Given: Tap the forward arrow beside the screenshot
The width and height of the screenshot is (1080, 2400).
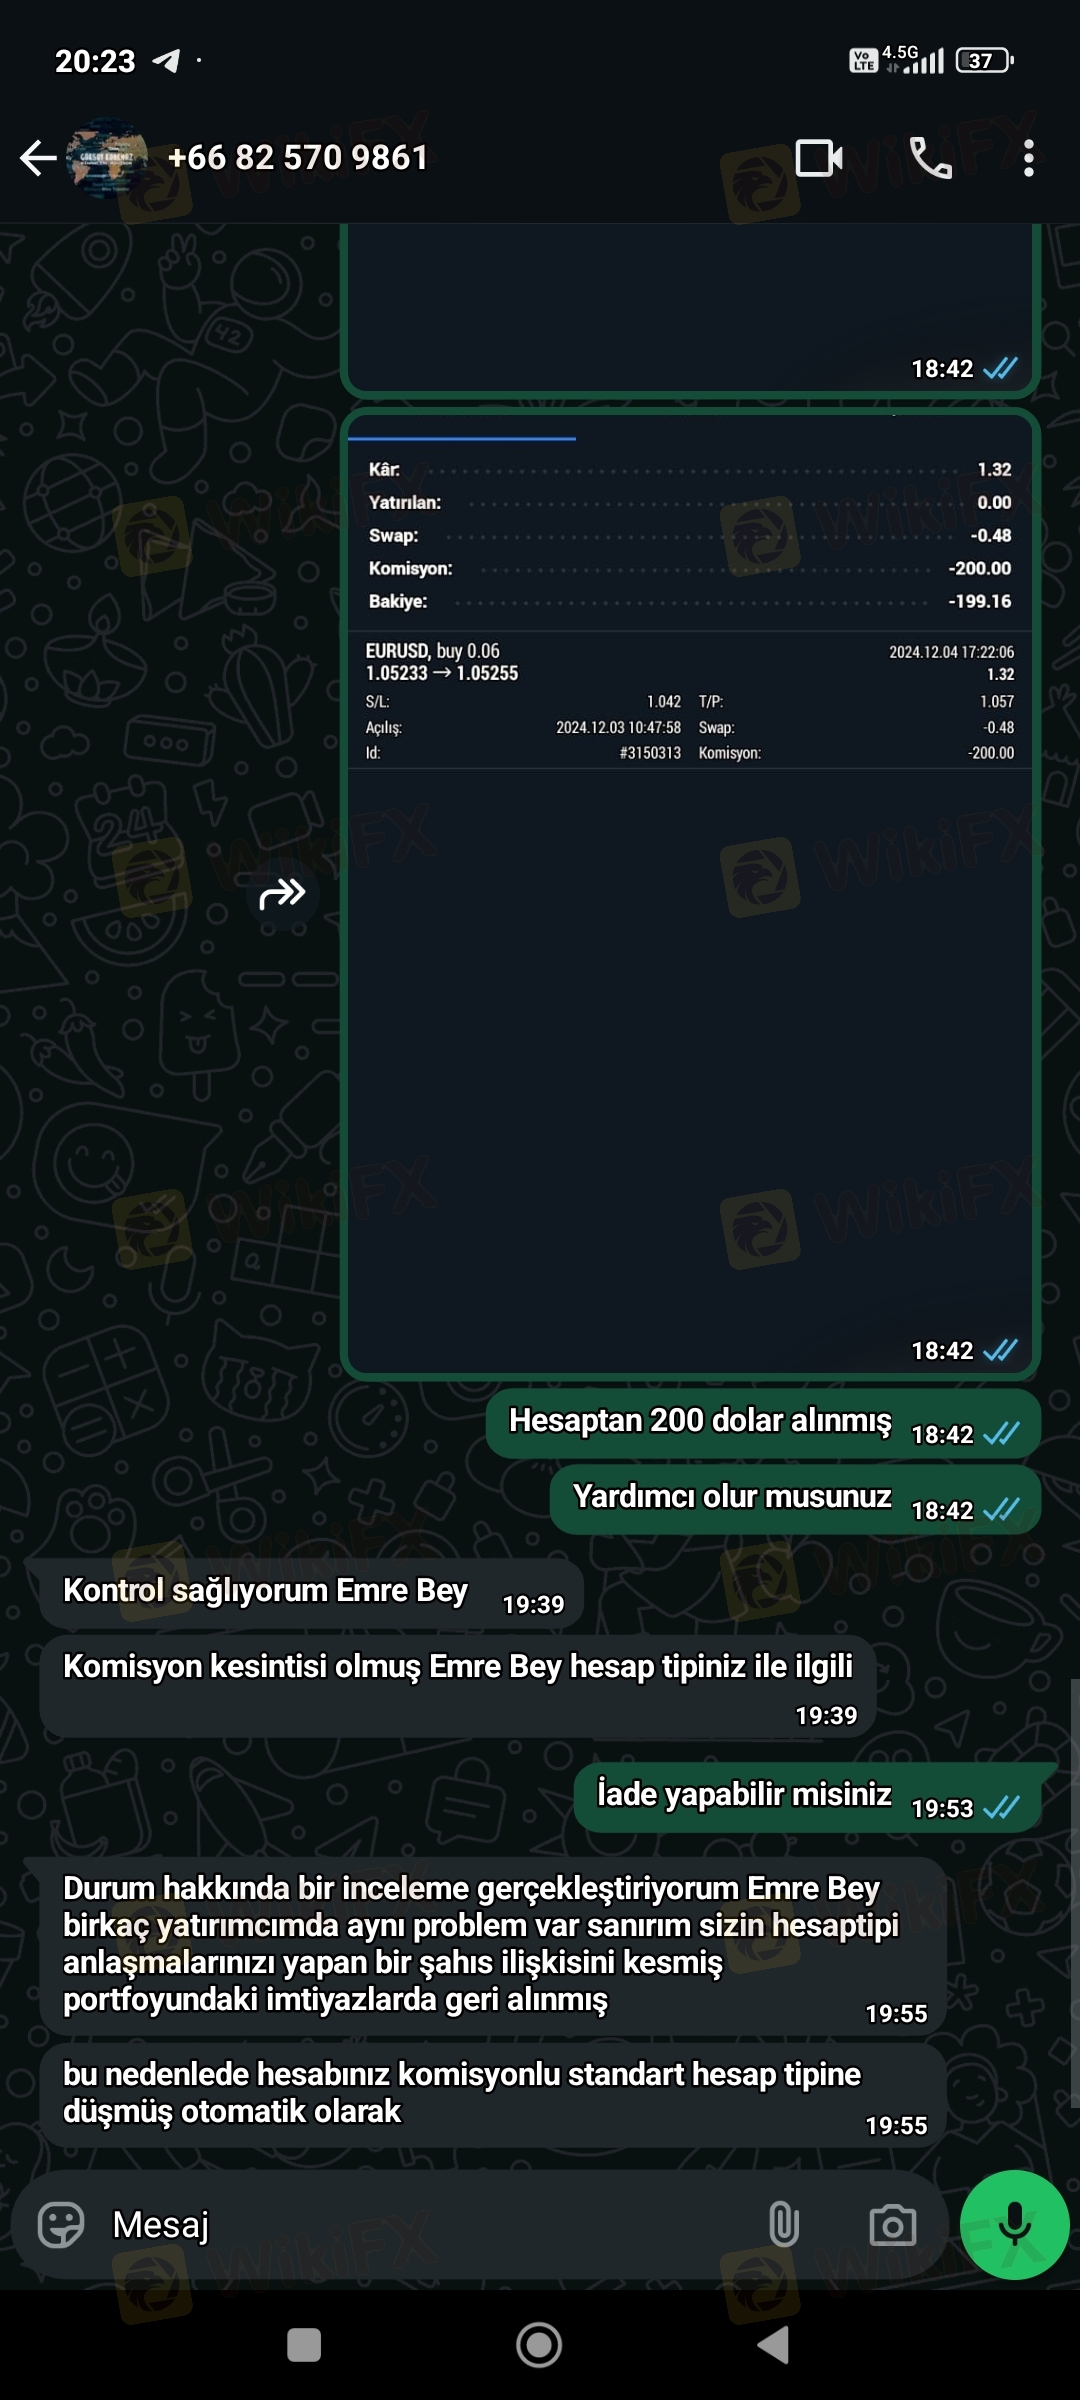Looking at the screenshot, I should pos(283,893).
